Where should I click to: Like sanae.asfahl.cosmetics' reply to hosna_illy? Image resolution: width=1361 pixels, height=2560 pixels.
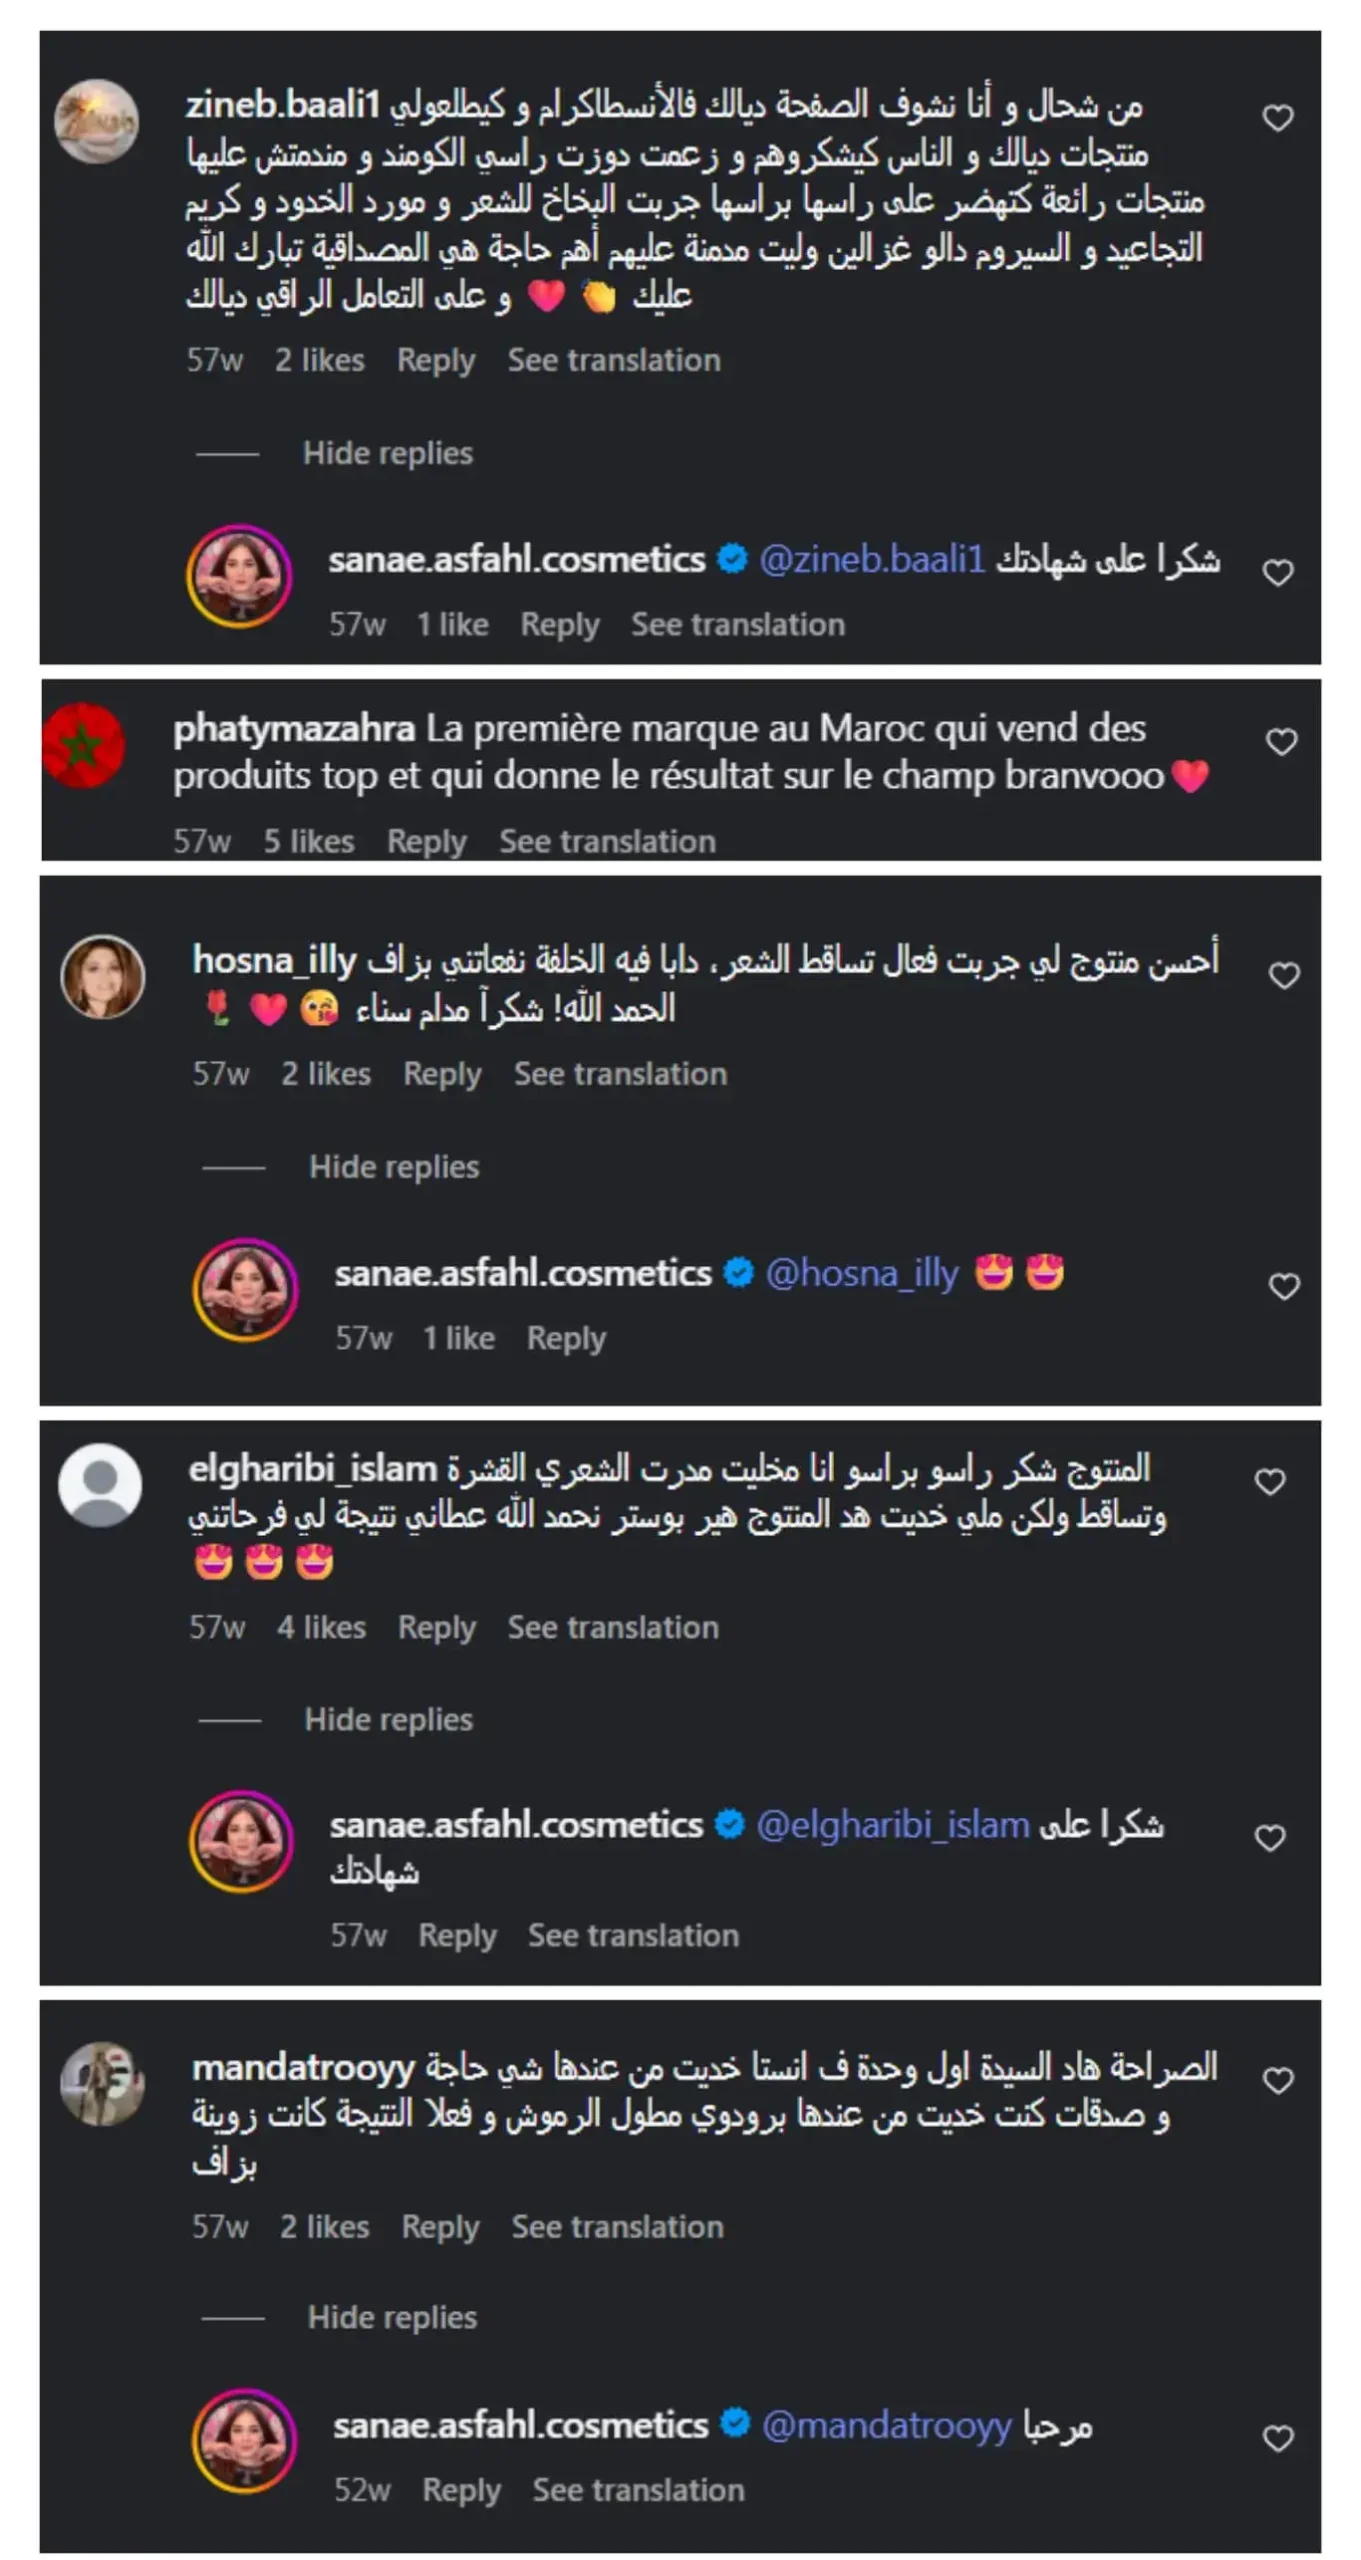[x=1284, y=1286]
